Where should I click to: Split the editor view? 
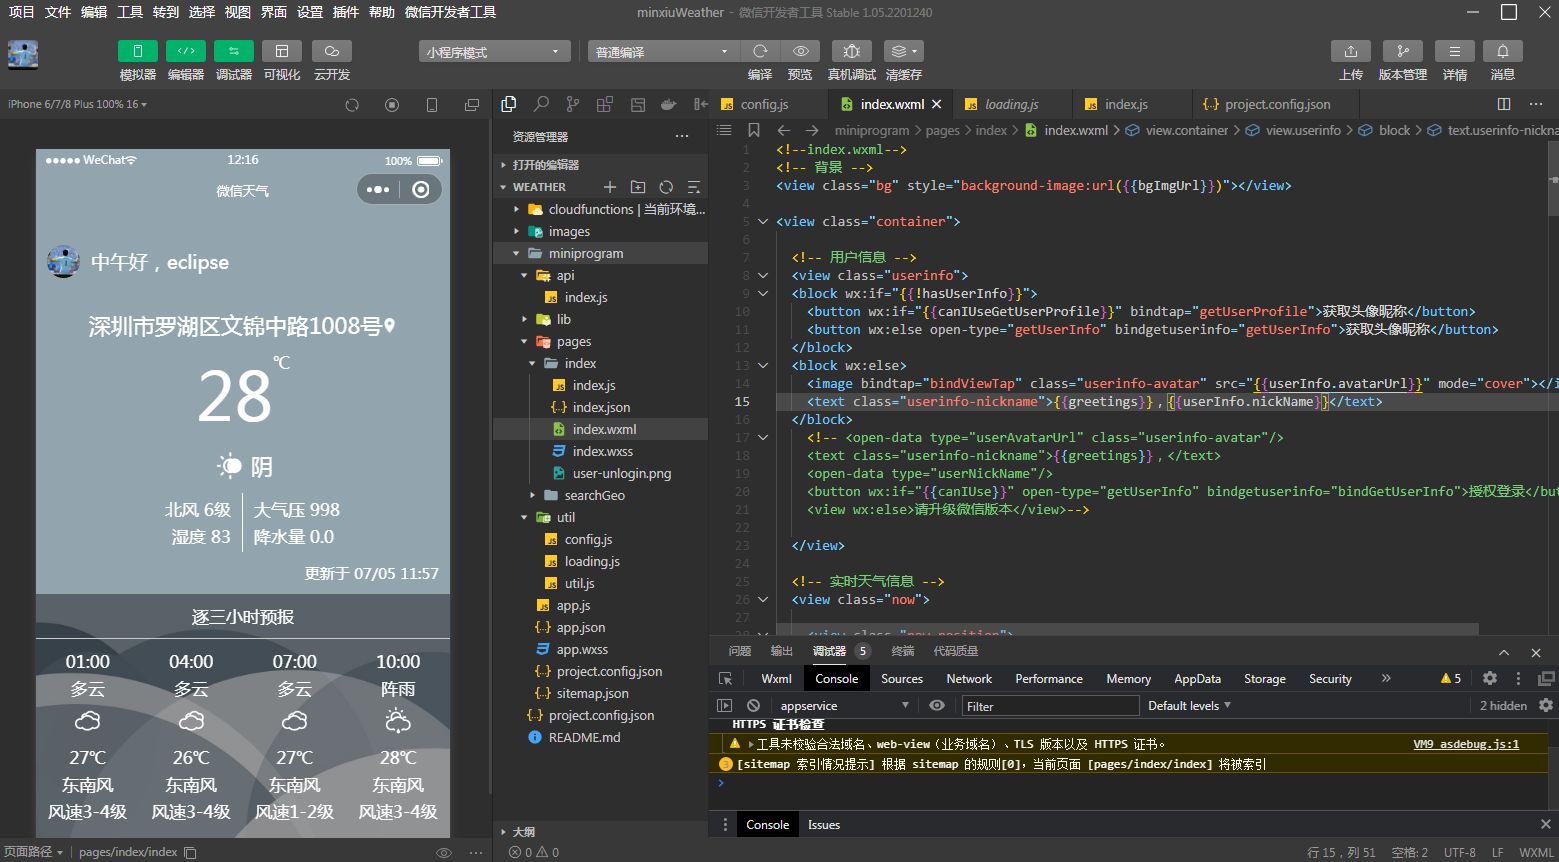pos(1504,104)
